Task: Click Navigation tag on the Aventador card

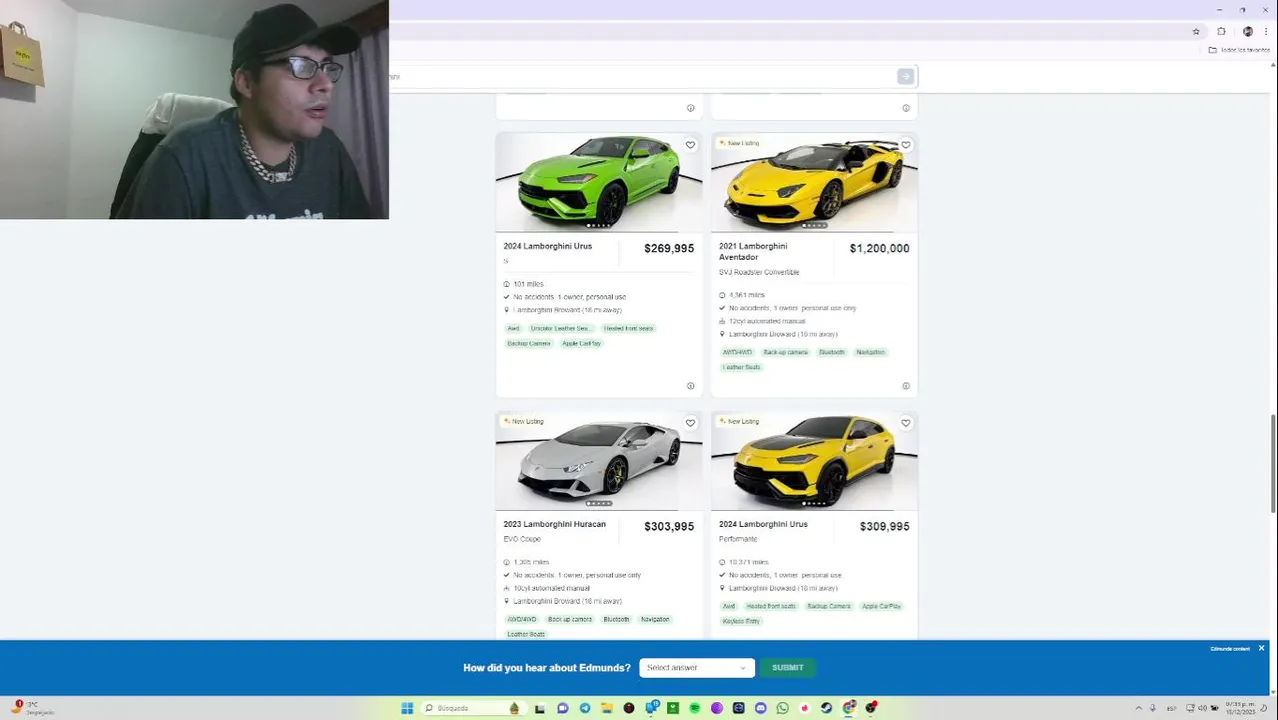Action: 870,352
